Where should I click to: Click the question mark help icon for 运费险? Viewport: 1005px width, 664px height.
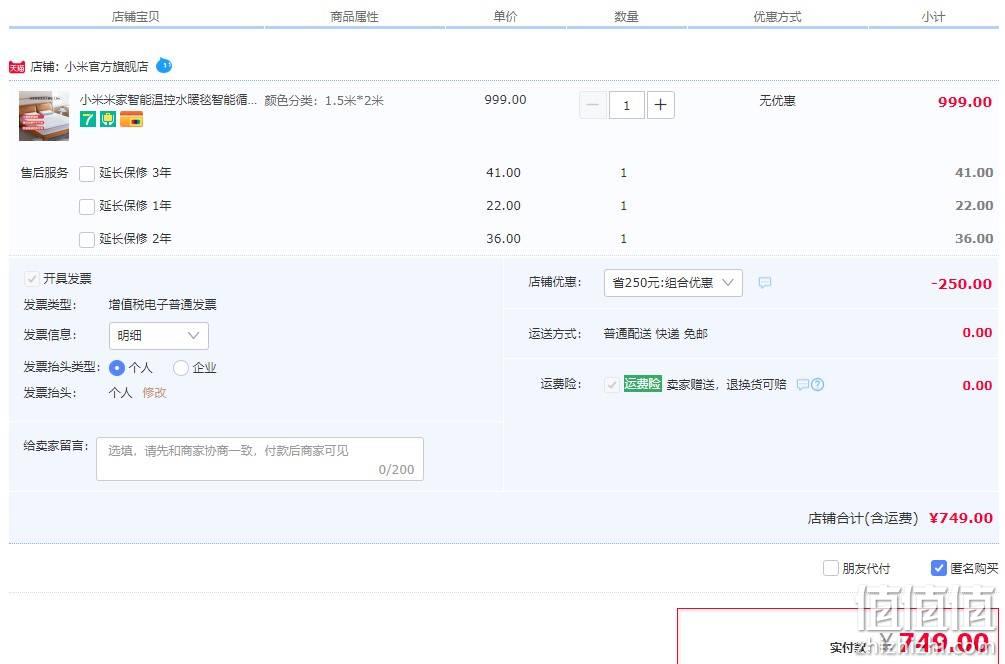click(817, 385)
